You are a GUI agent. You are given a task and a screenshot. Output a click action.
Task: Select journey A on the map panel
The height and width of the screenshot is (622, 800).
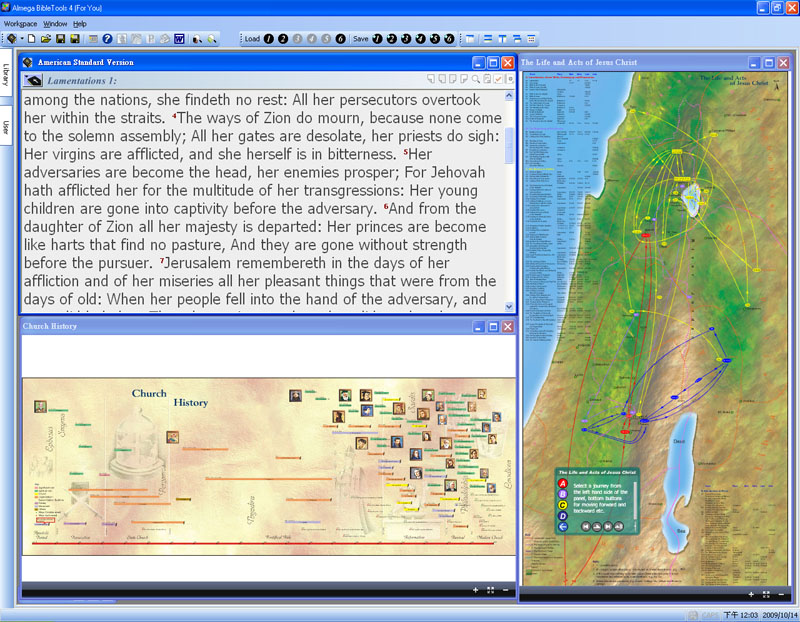point(562,483)
